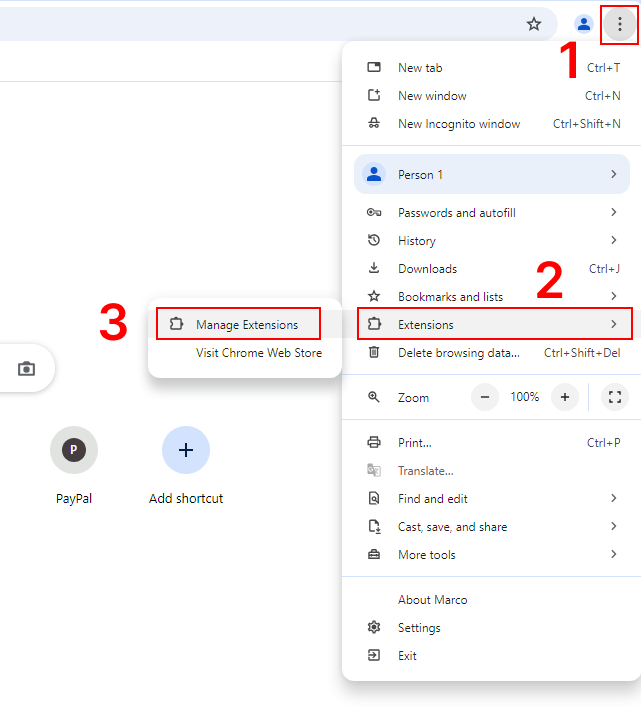Click the New window icon
Image resolution: width=641 pixels, height=708 pixels.
point(374,95)
